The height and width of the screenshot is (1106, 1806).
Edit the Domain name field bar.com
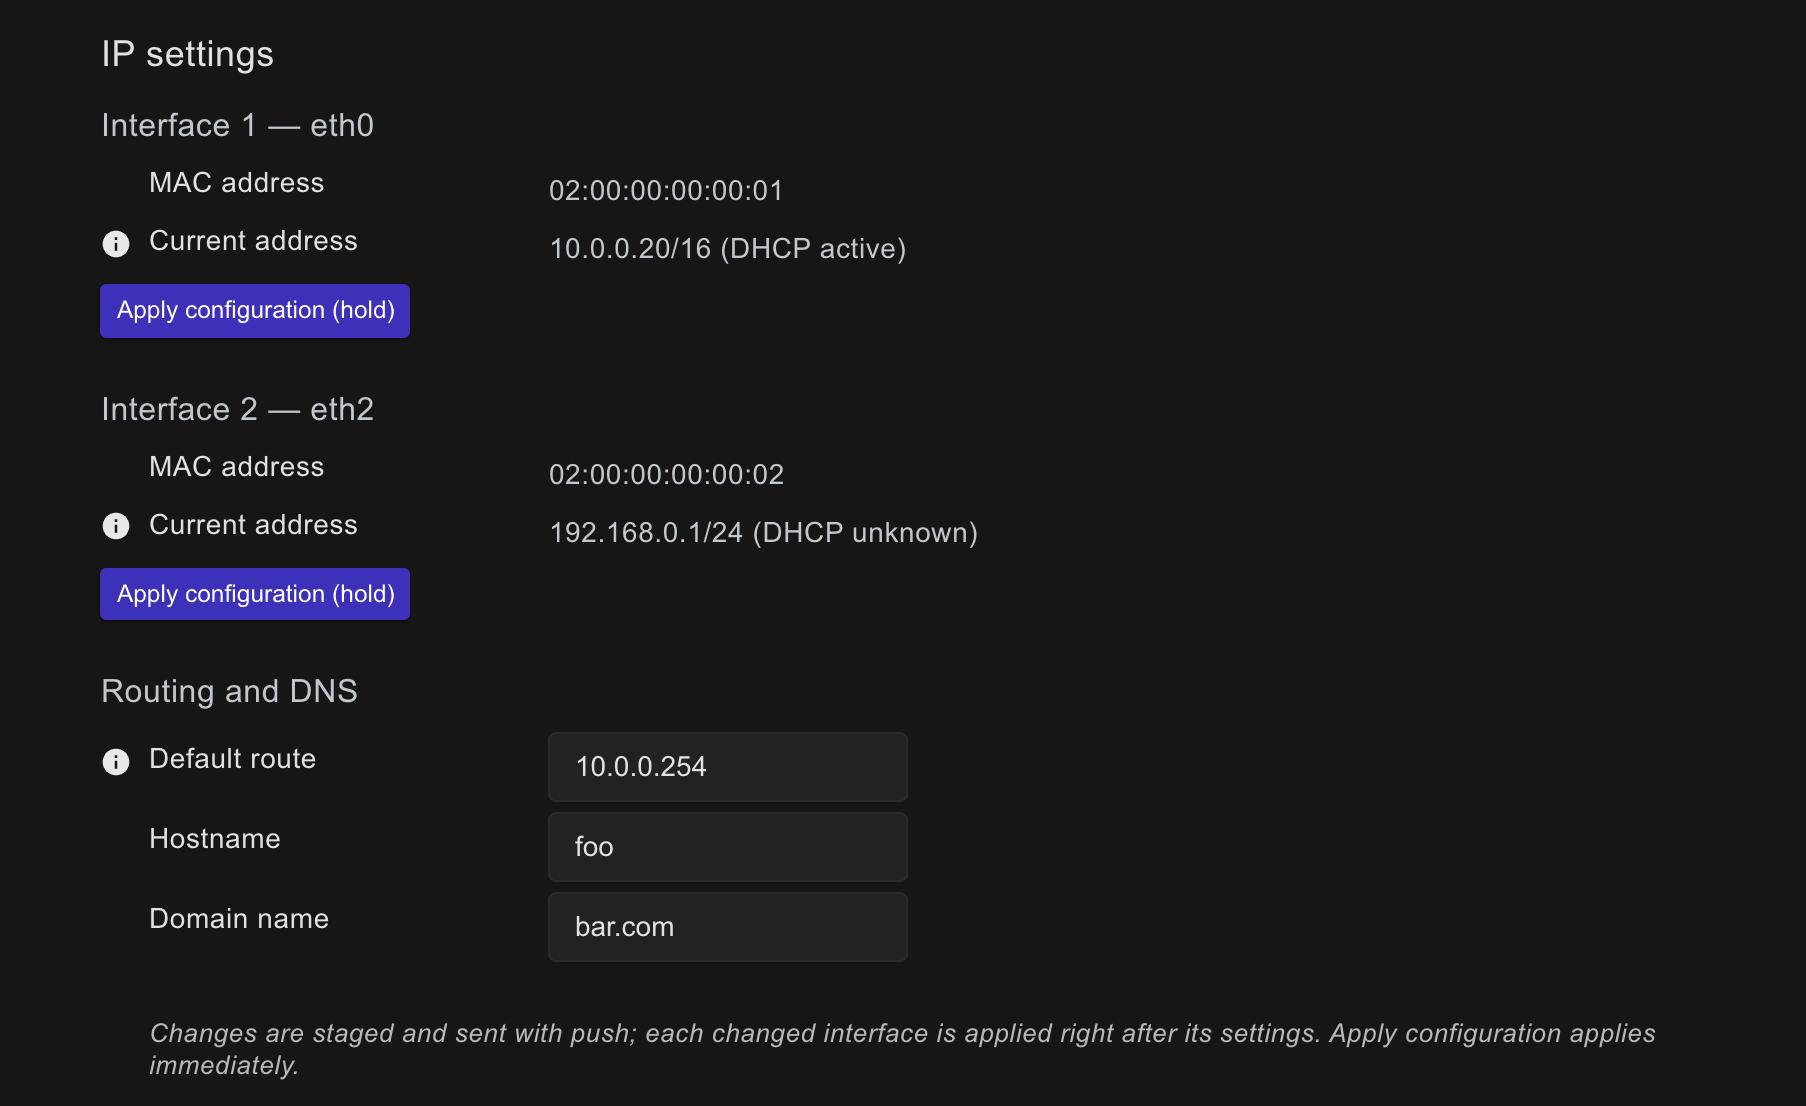pyautogui.click(x=728, y=927)
